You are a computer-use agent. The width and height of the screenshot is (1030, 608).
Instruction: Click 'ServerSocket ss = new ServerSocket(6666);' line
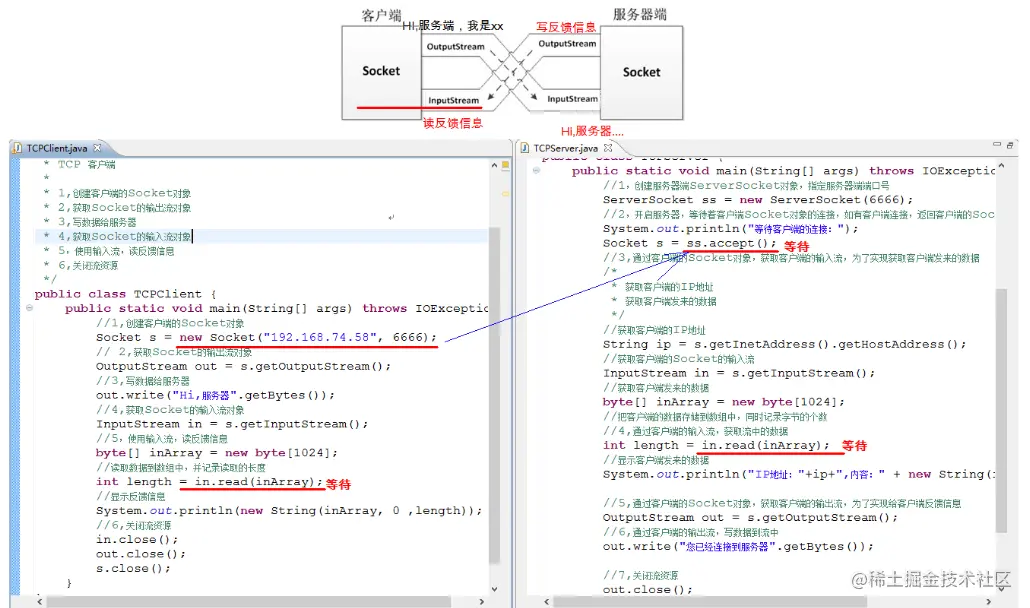click(x=758, y=199)
